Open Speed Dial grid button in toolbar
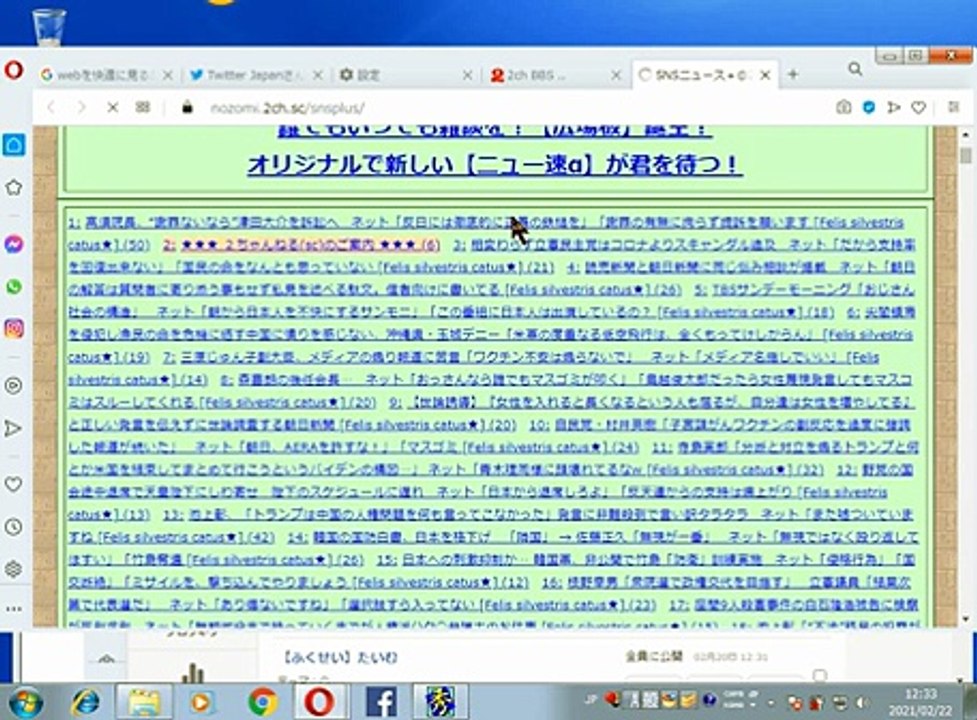977x720 pixels. [x=143, y=108]
